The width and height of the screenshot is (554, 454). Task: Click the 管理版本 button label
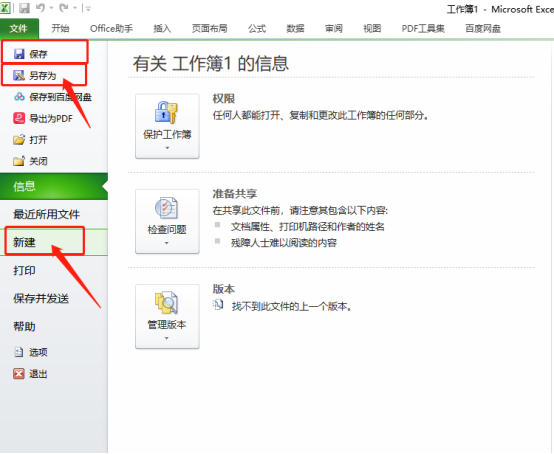[167, 325]
